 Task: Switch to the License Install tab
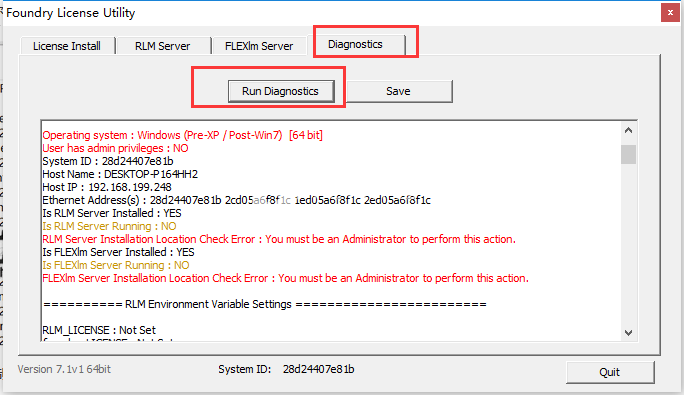point(67,46)
